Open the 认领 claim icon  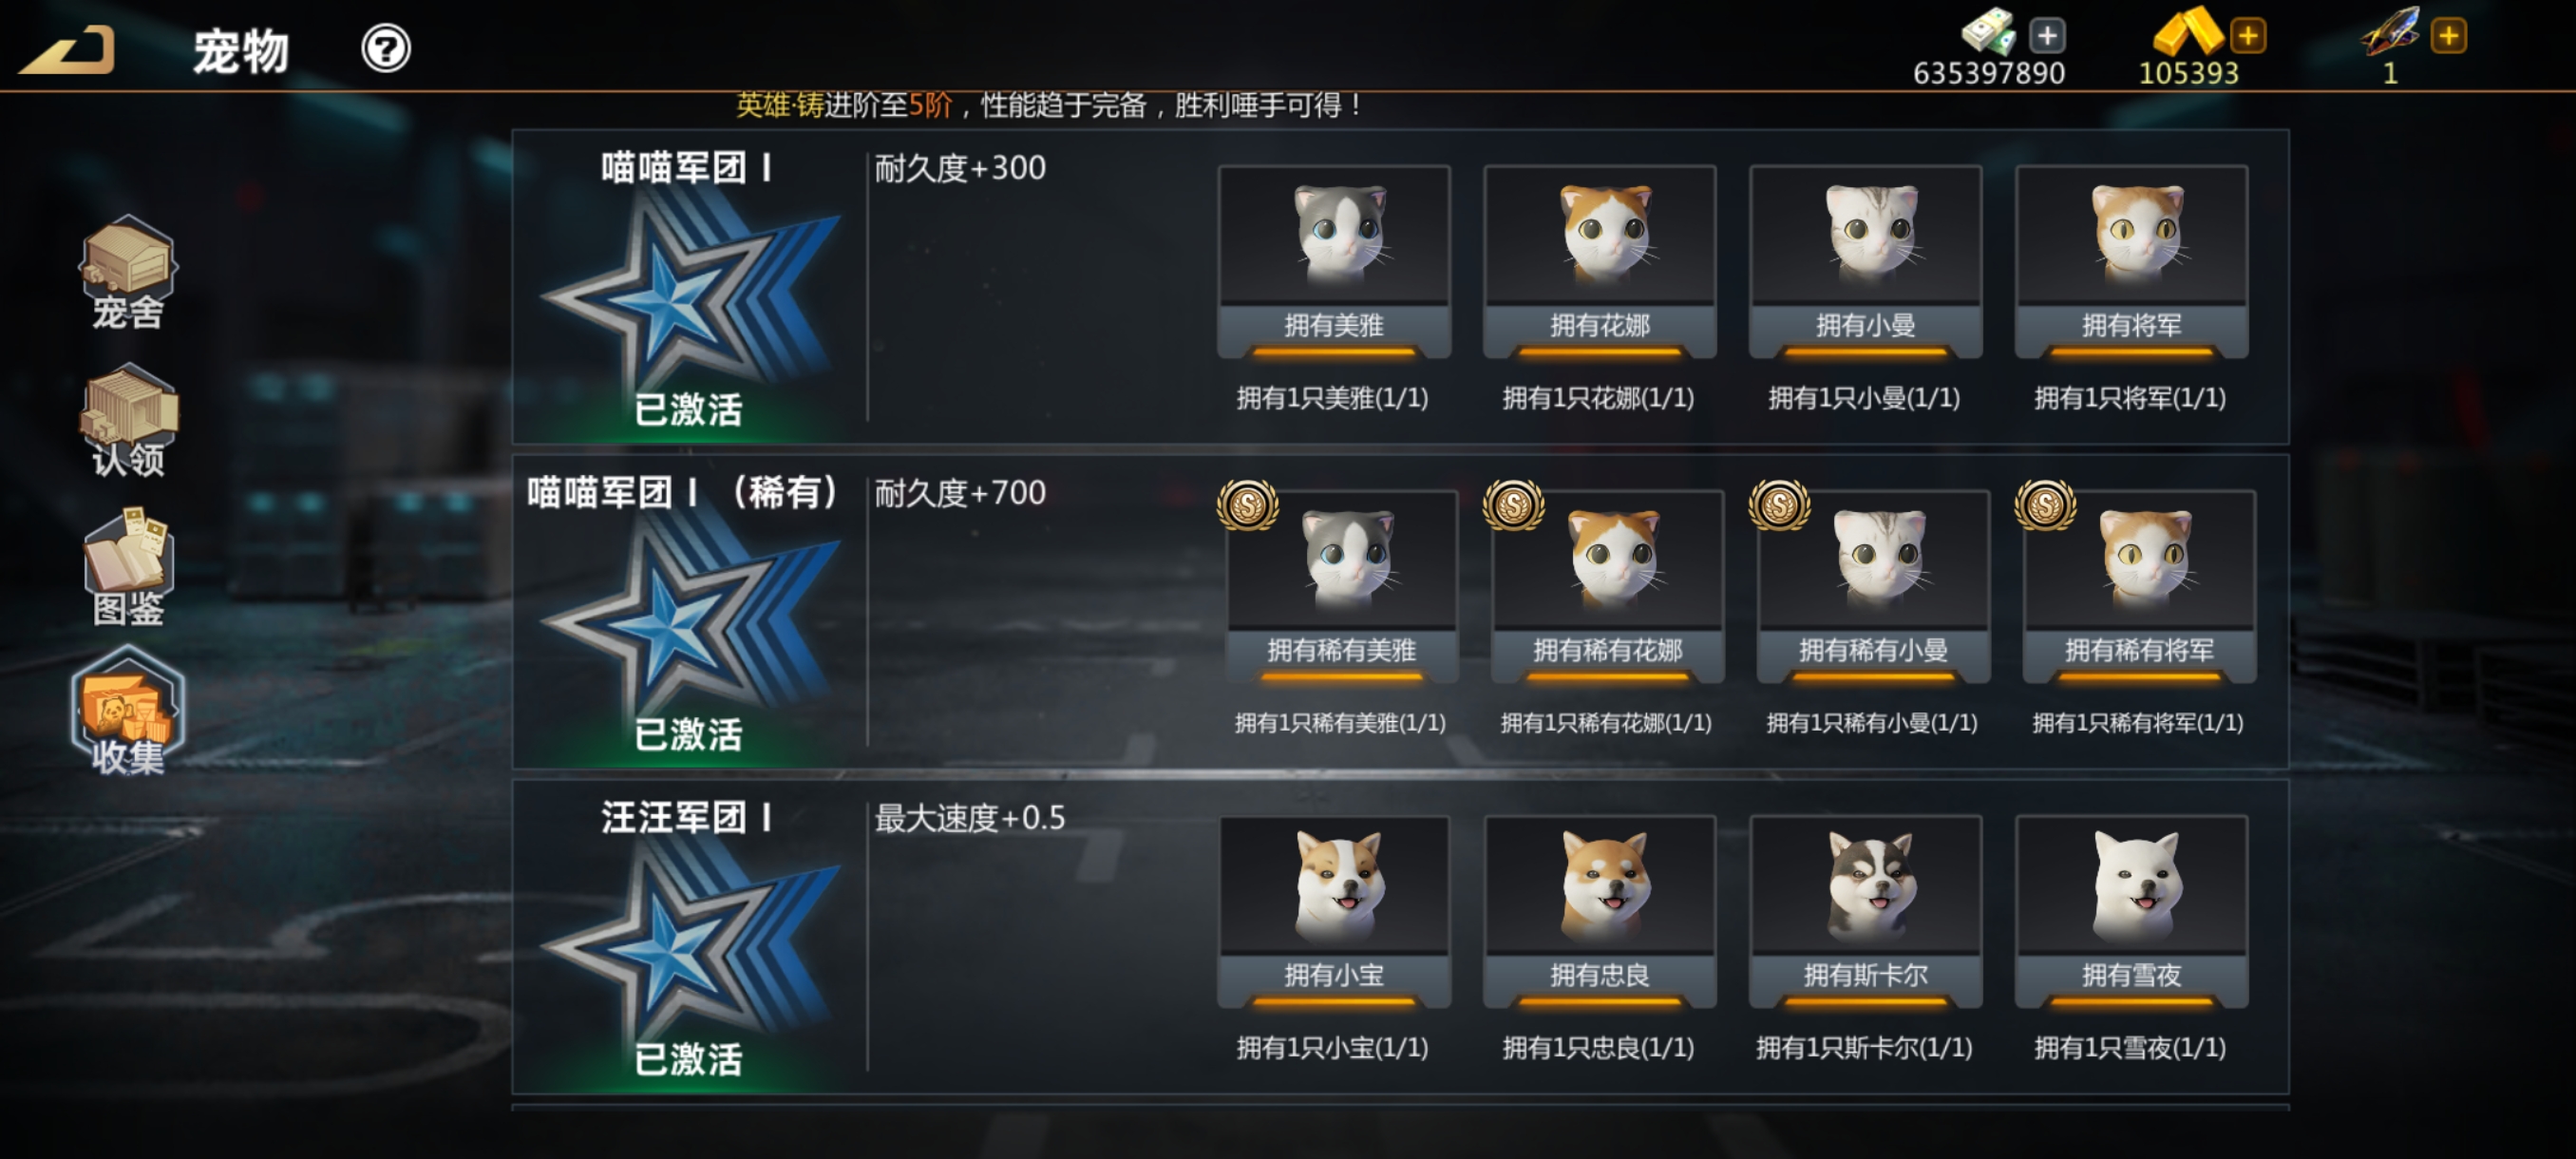point(128,420)
